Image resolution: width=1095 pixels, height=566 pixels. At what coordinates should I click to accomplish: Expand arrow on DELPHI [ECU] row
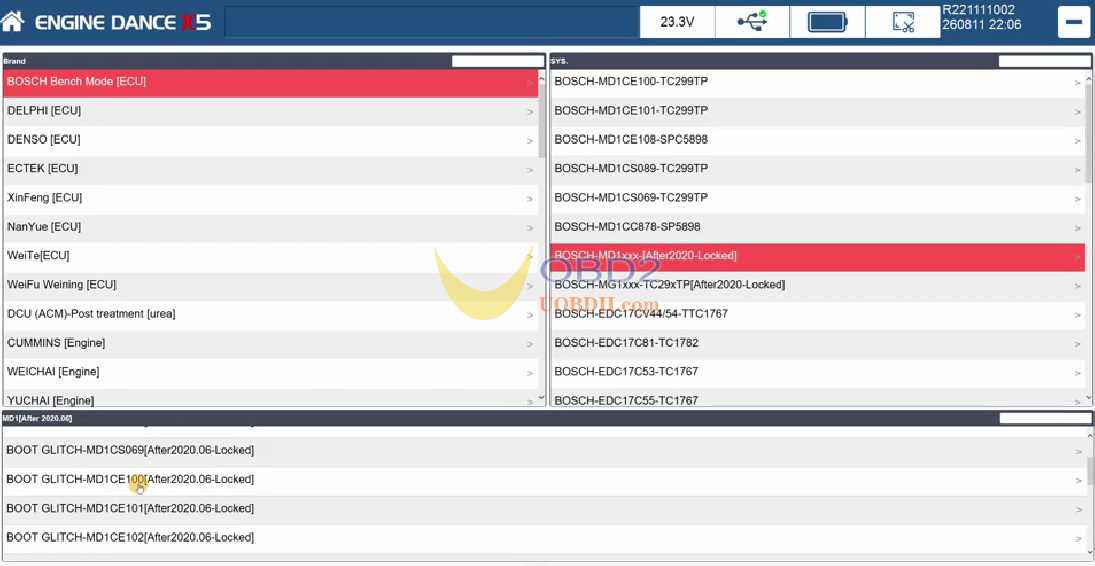529,113
